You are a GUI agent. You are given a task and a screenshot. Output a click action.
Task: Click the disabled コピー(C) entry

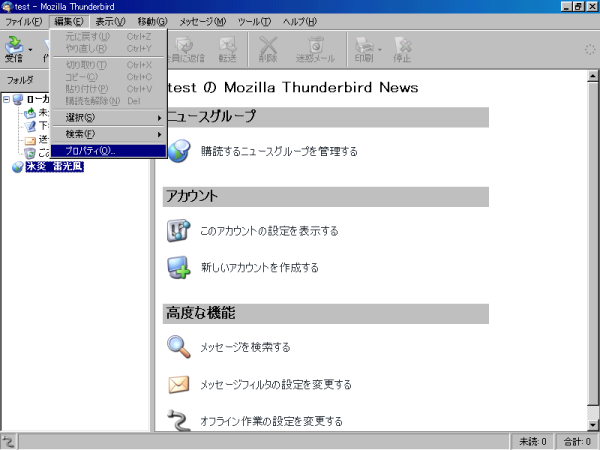coord(109,77)
